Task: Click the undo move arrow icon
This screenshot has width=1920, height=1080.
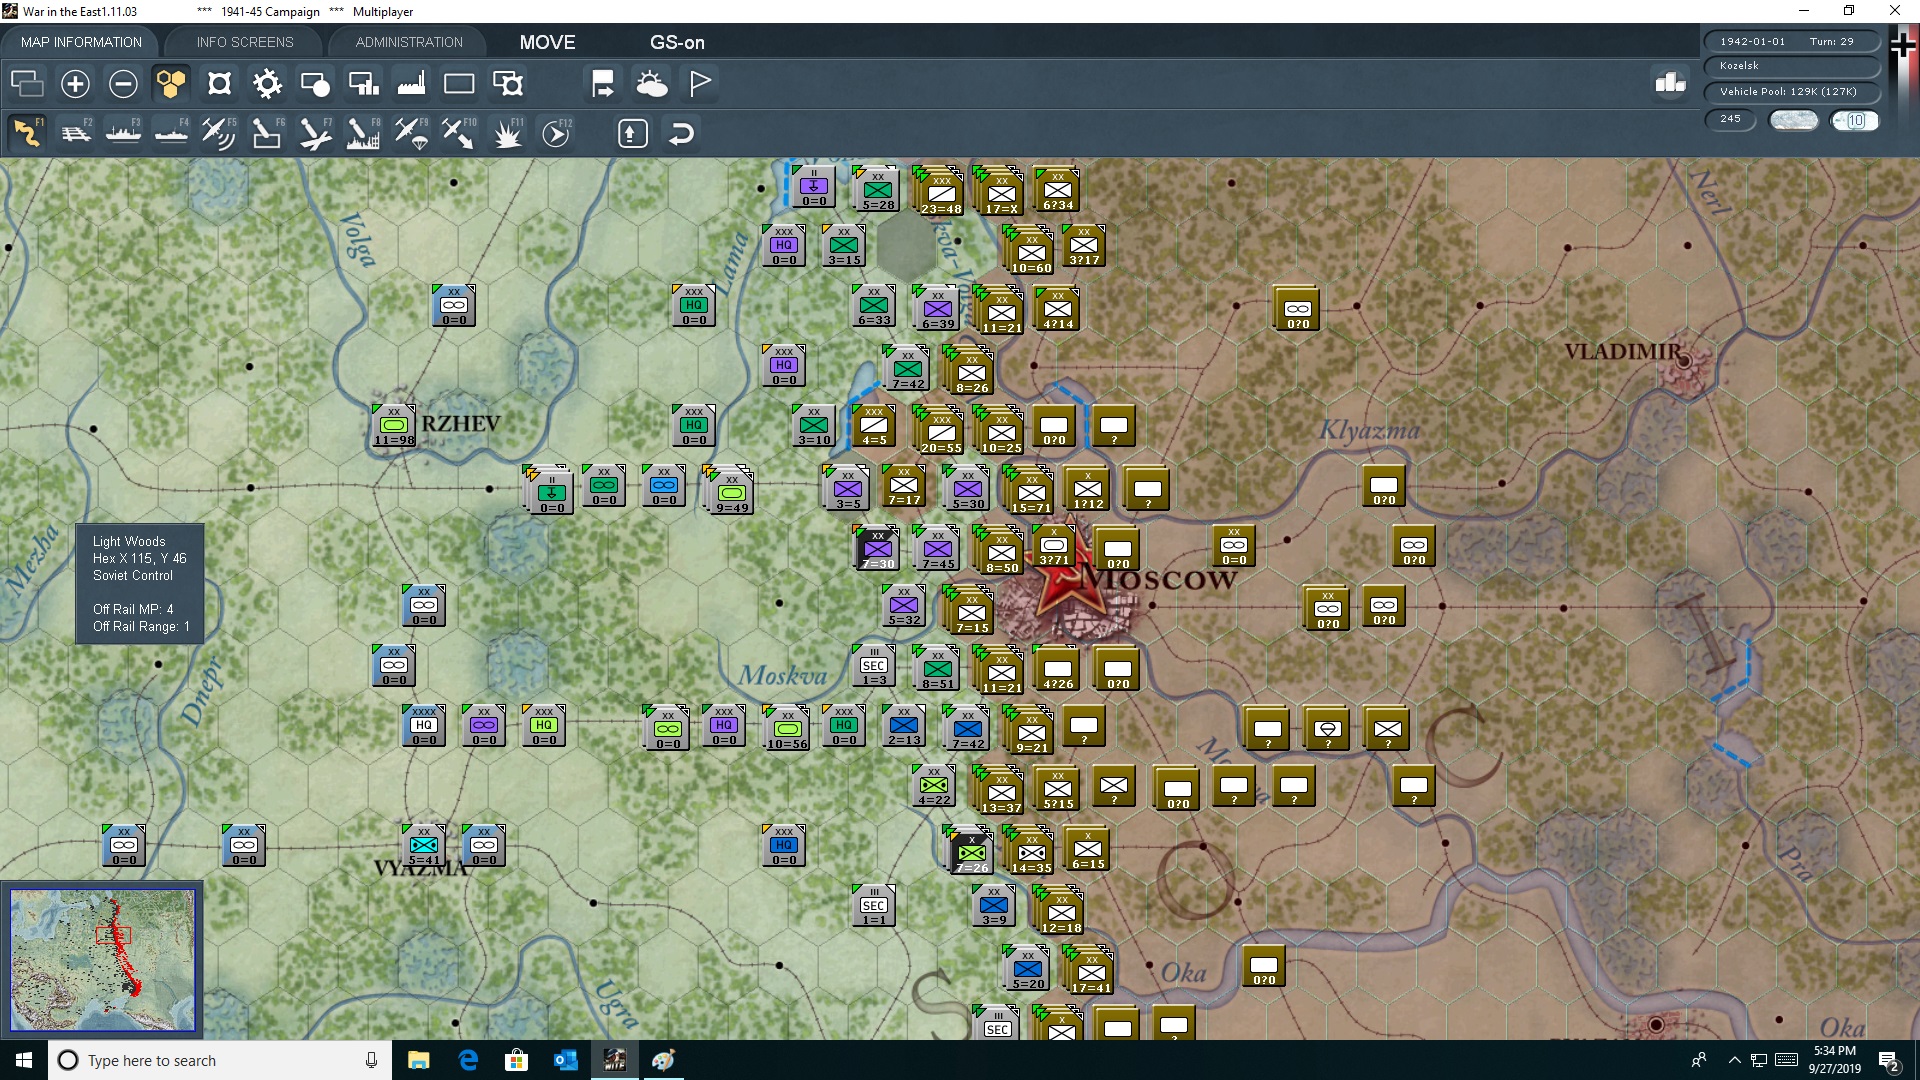Action: [x=681, y=133]
